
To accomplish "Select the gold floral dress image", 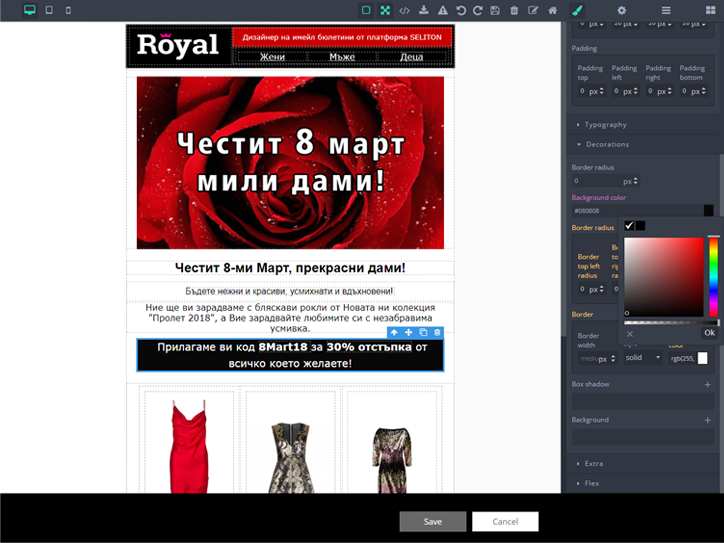I will pos(290,457).
